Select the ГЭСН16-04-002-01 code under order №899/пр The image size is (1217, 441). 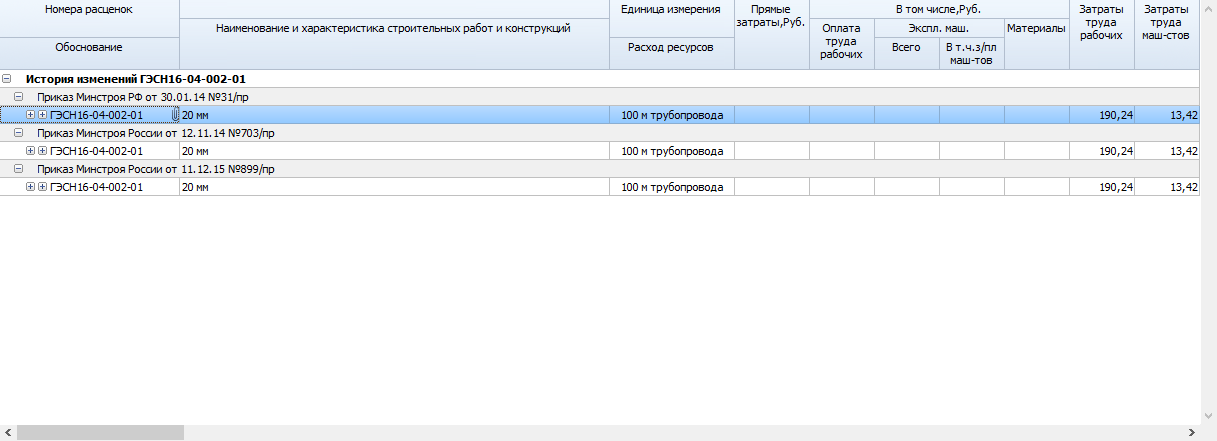96,187
